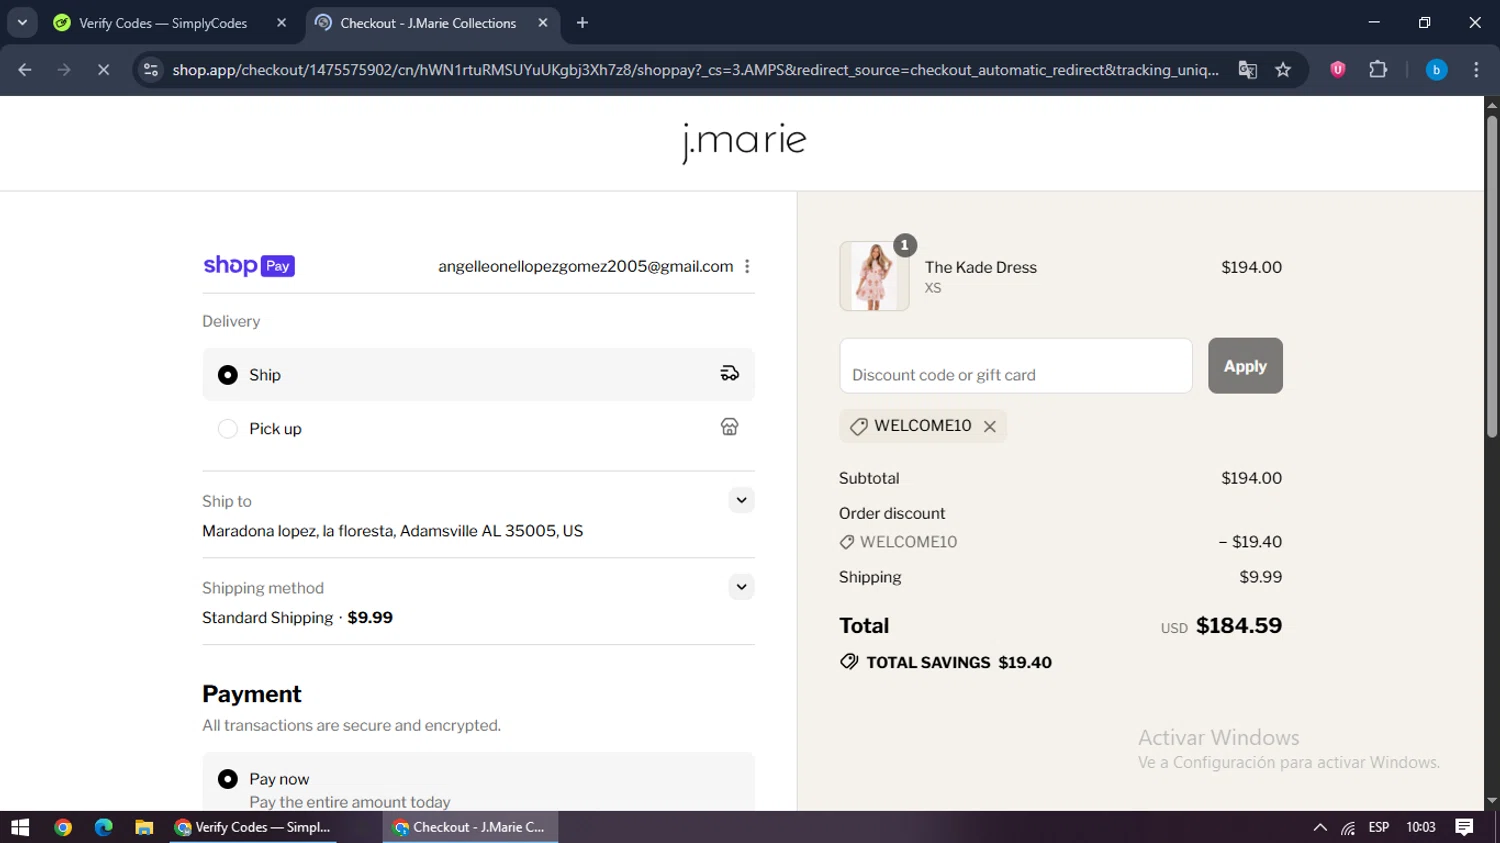Click the WELCOME10 discount tag chip

coord(922,426)
